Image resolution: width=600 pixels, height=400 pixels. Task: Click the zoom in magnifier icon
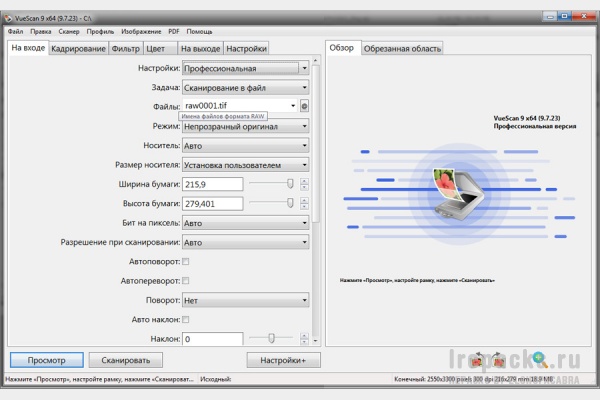click(x=540, y=359)
